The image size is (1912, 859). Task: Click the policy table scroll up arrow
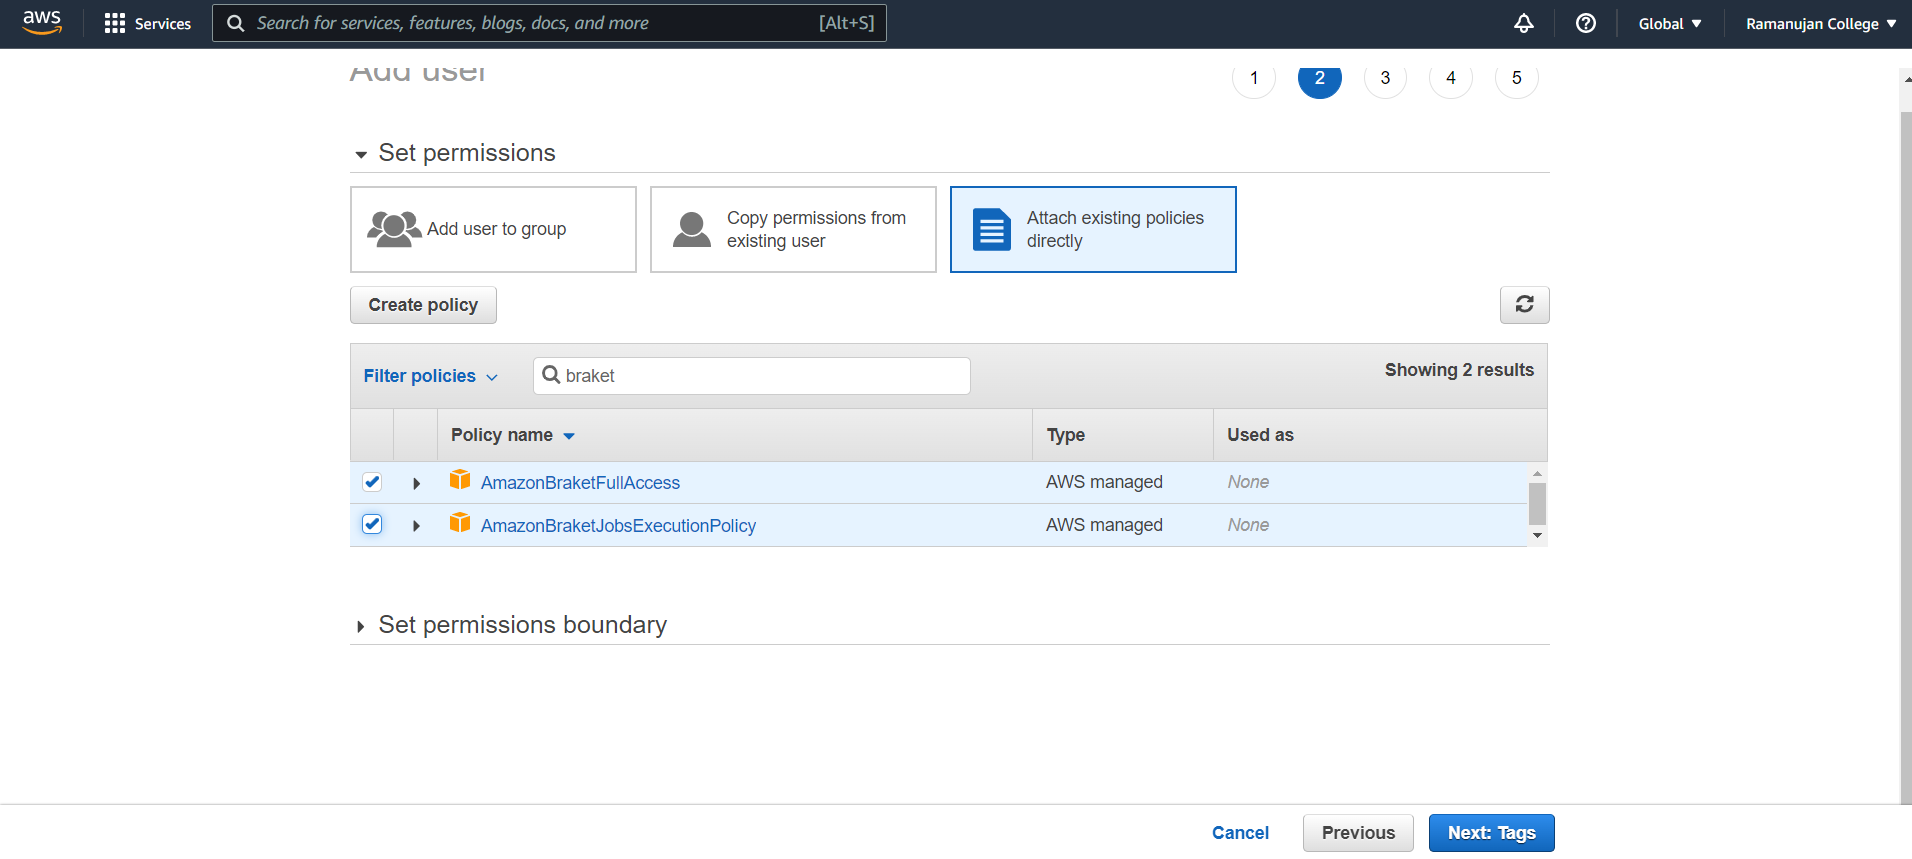click(1537, 473)
